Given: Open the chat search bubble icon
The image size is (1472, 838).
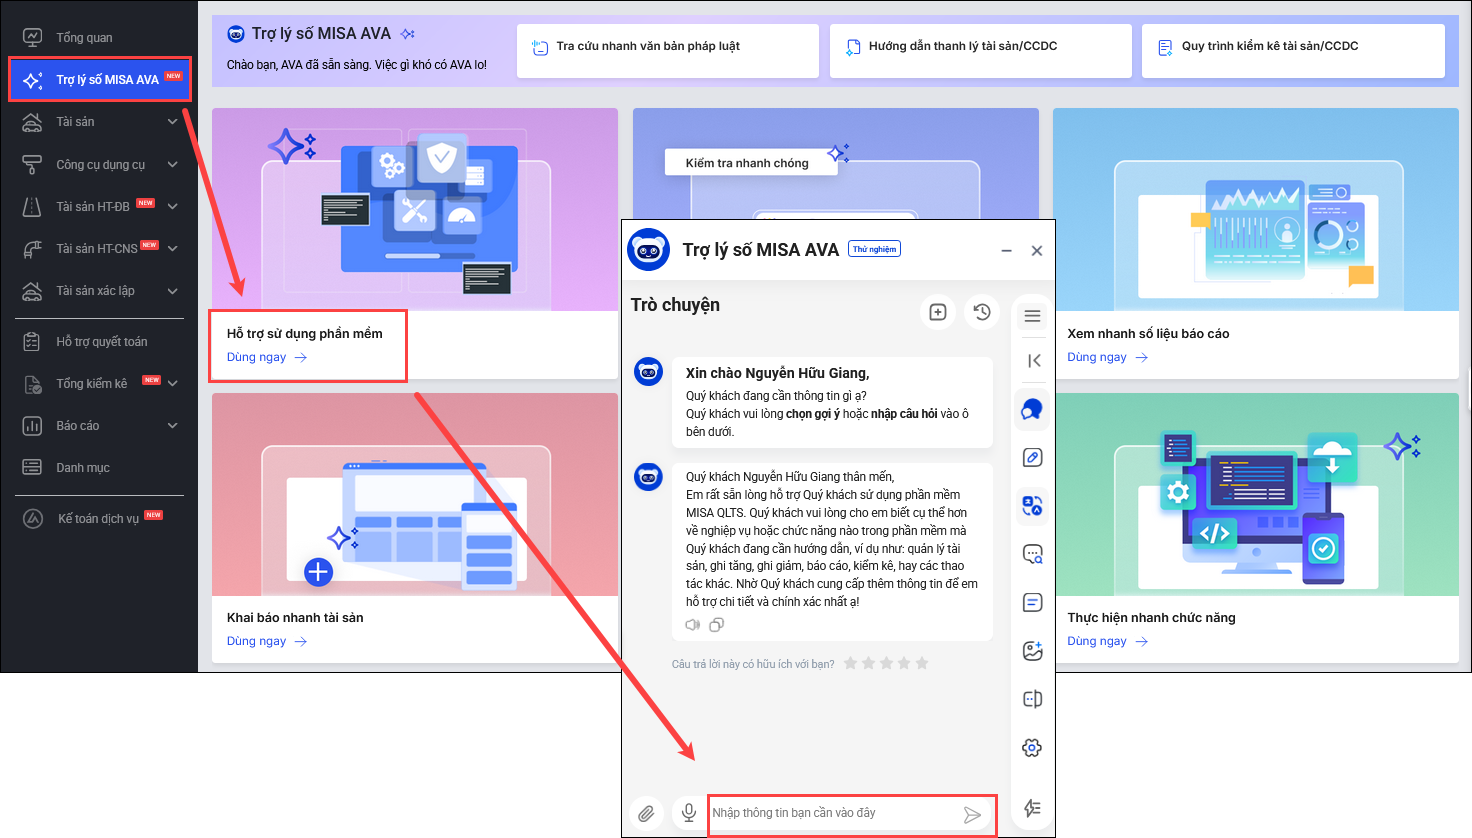Looking at the screenshot, I should coord(1033,554).
